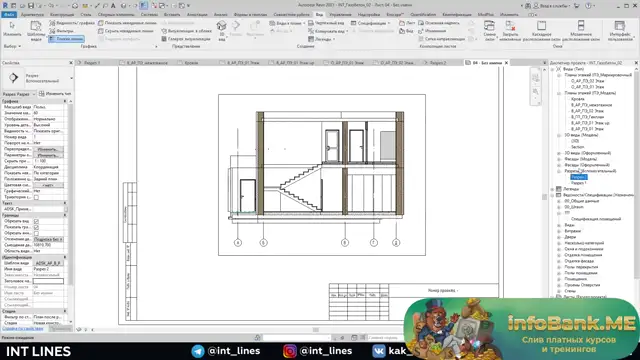Screen dimensions: 640x360
Task: Open the User Interface ribbon icon
Action: point(620,30)
